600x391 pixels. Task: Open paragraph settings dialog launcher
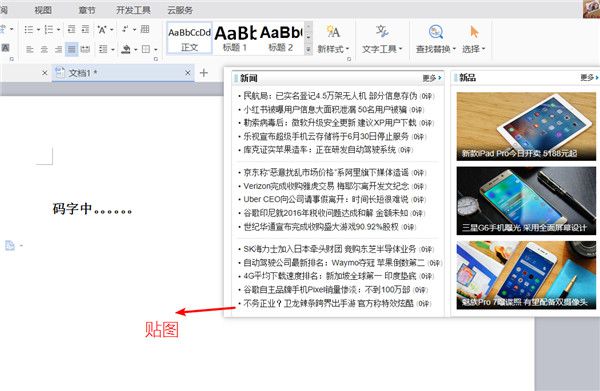pos(156,59)
